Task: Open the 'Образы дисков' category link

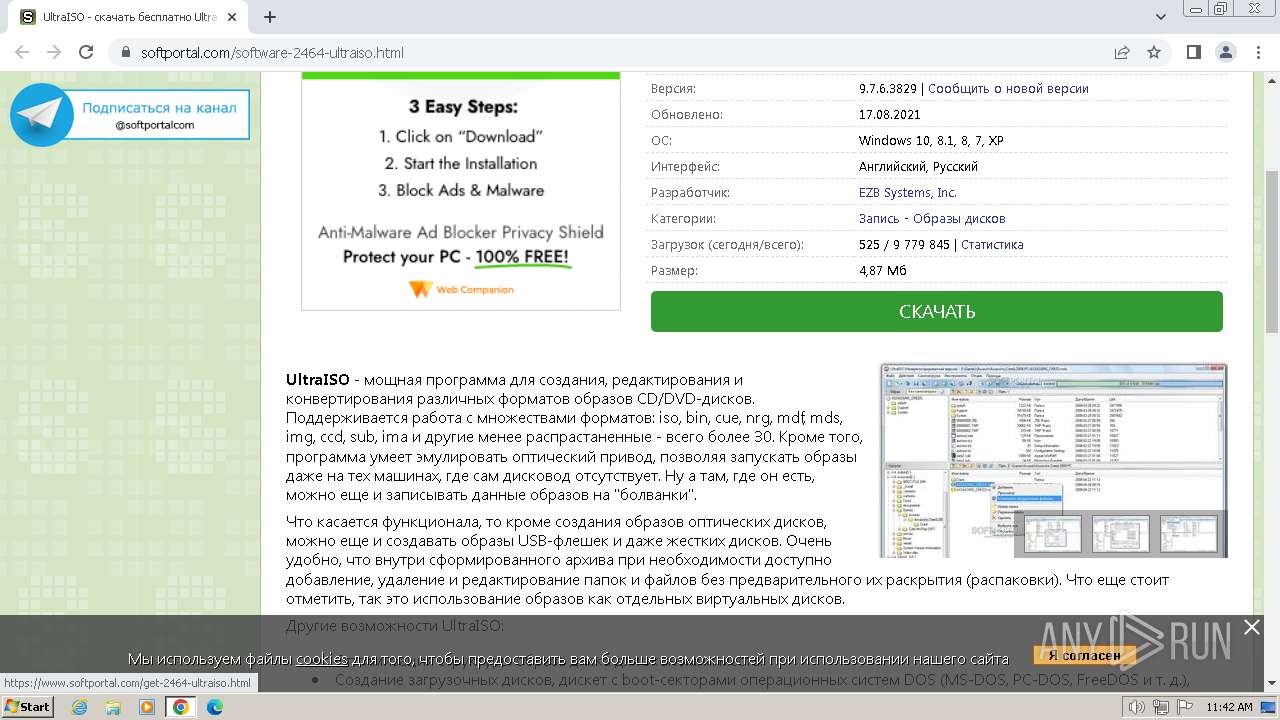Action: (x=959, y=218)
